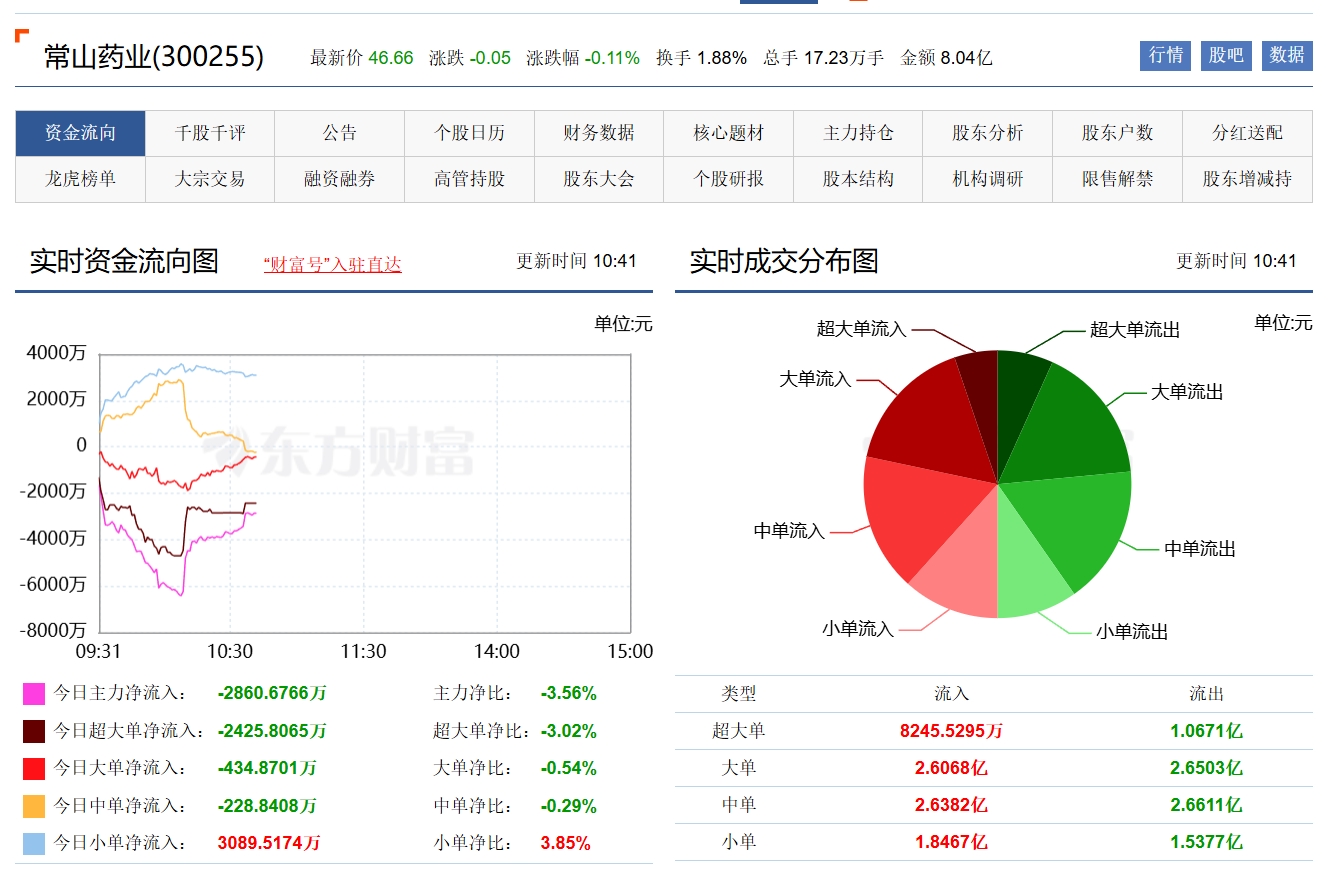This screenshot has width=1339, height=880.
Task: Click the 小单净比 value 3.85%
Action: (x=566, y=843)
